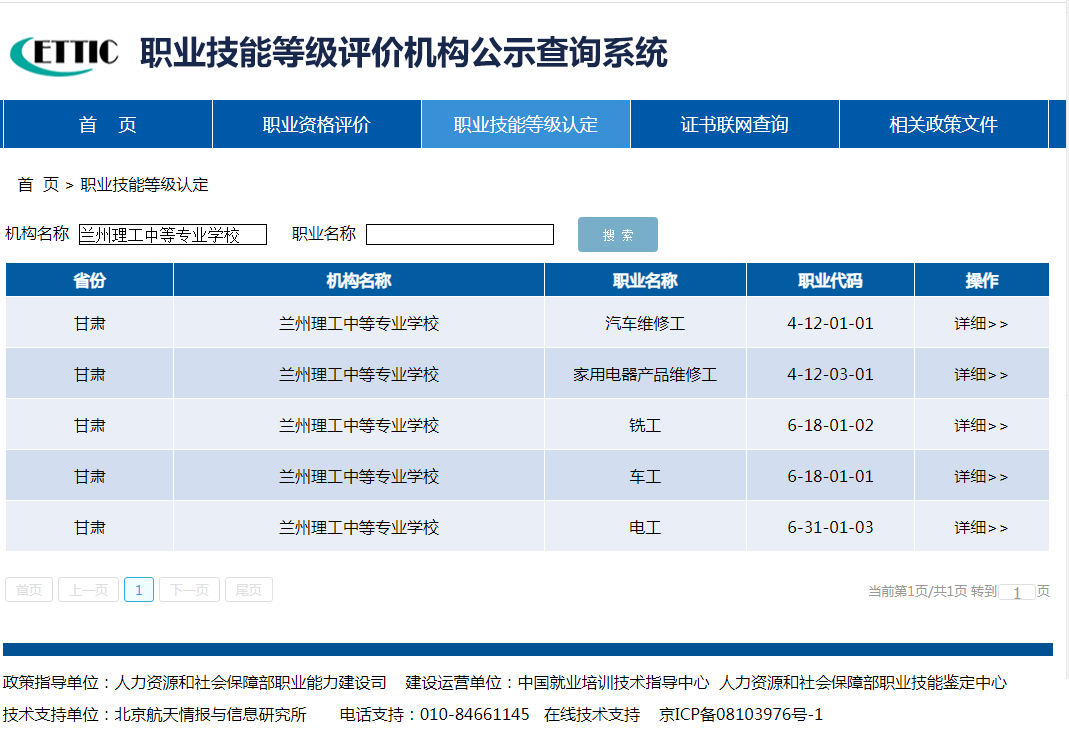This screenshot has width=1069, height=730.
Task: Open 证书联网查询 navigation tab
Action: point(734,125)
